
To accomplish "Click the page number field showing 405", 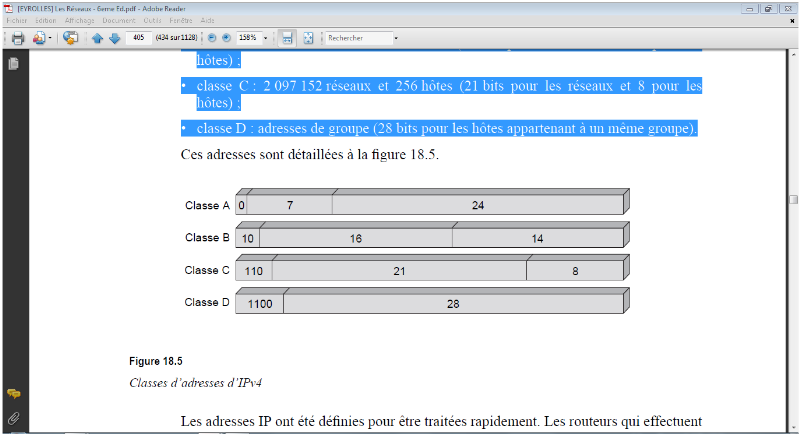I will pyautogui.click(x=139, y=38).
